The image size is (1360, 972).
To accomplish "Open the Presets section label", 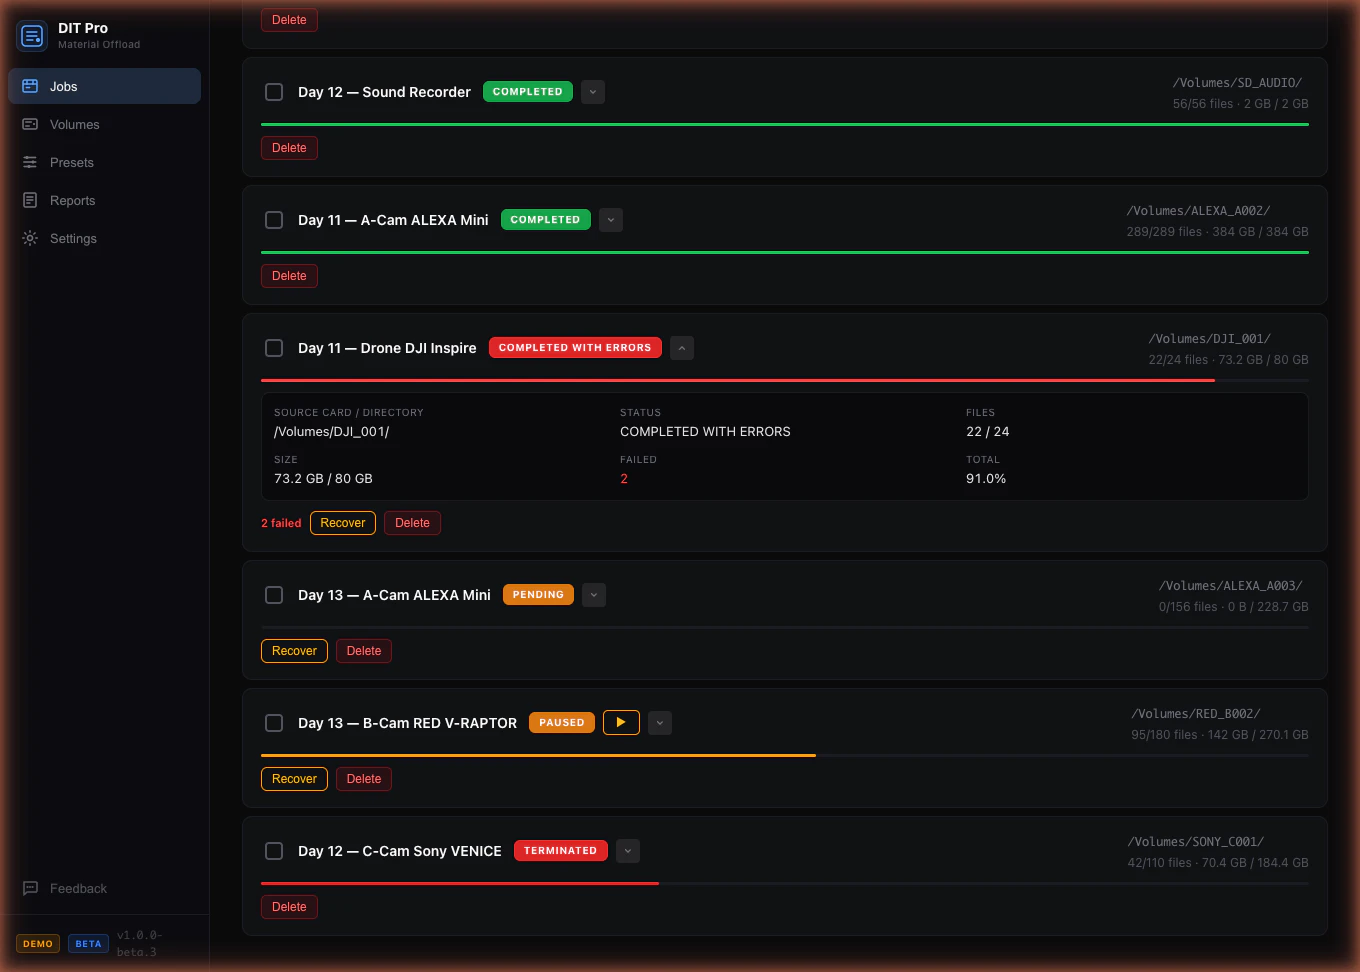I will [x=72, y=162].
